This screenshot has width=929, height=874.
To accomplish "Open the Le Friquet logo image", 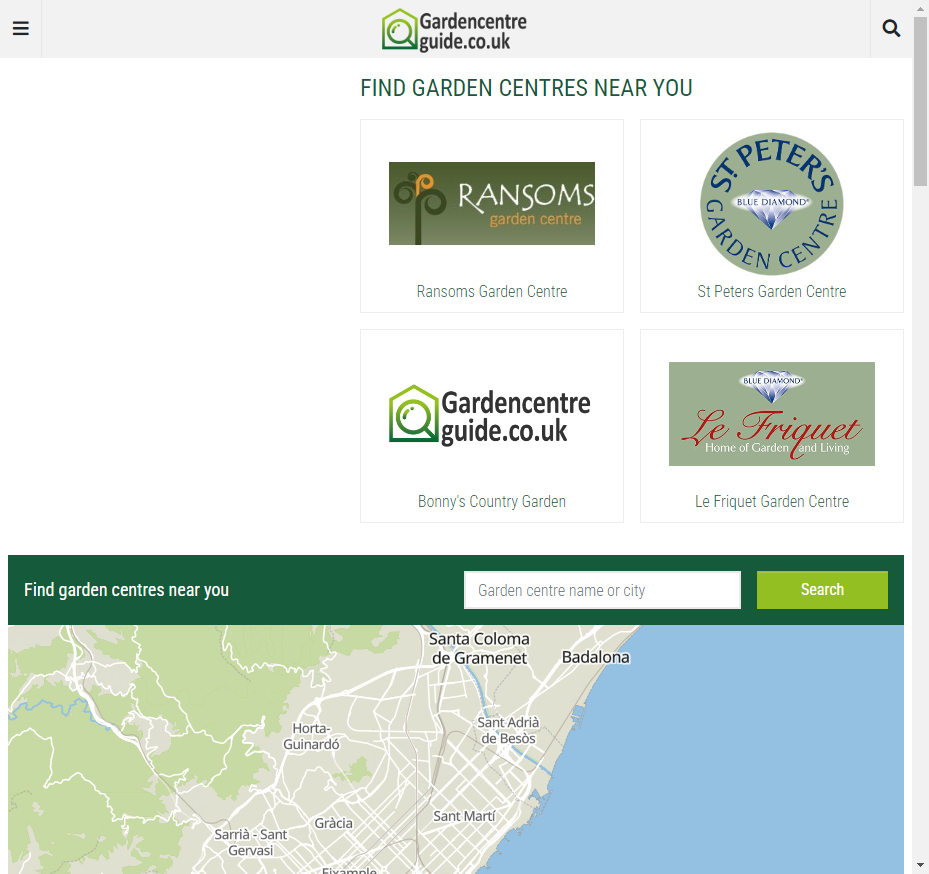I will [x=771, y=414].
